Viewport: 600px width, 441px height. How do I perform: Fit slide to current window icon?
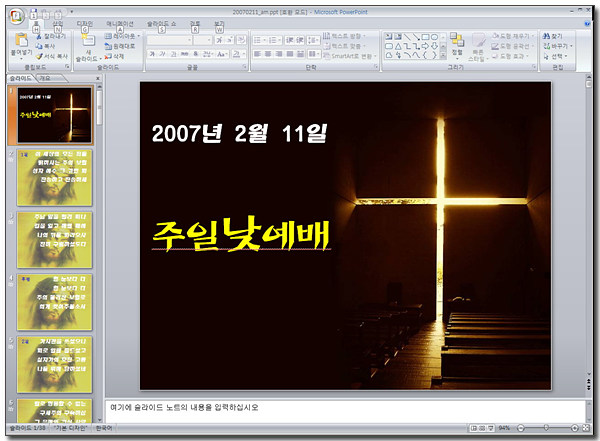585,428
